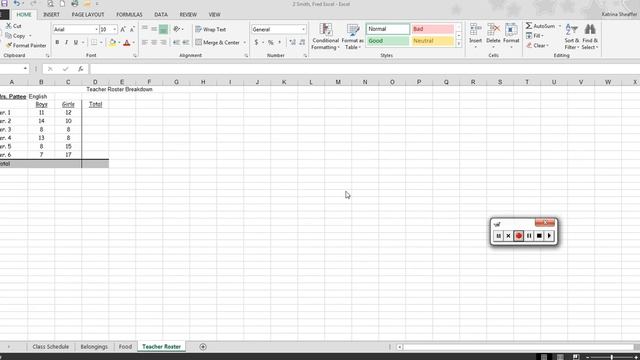Add a new sheet with plus button
Viewport: 640px width, 360px height.
pos(203,347)
